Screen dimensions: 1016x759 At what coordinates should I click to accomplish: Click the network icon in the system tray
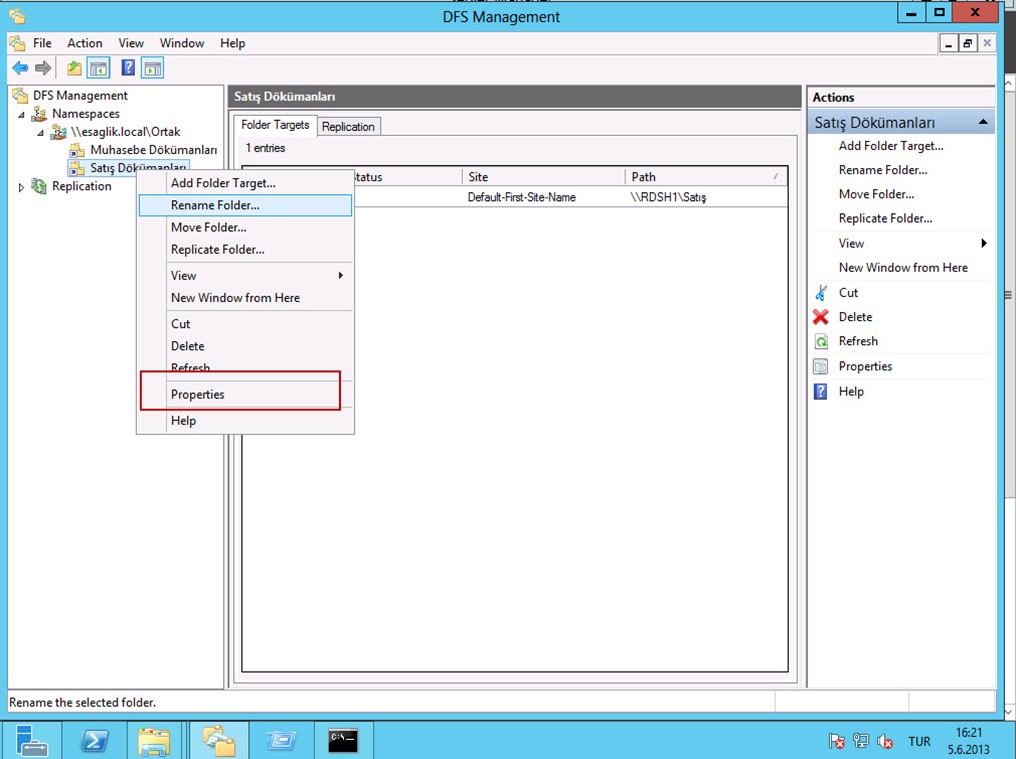click(x=860, y=741)
